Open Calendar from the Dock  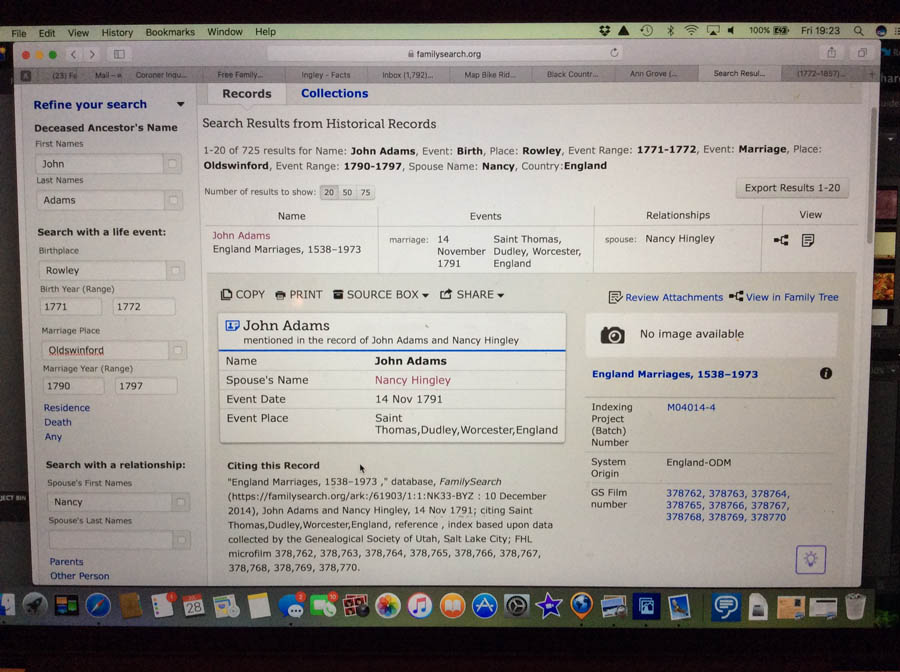tap(193, 605)
